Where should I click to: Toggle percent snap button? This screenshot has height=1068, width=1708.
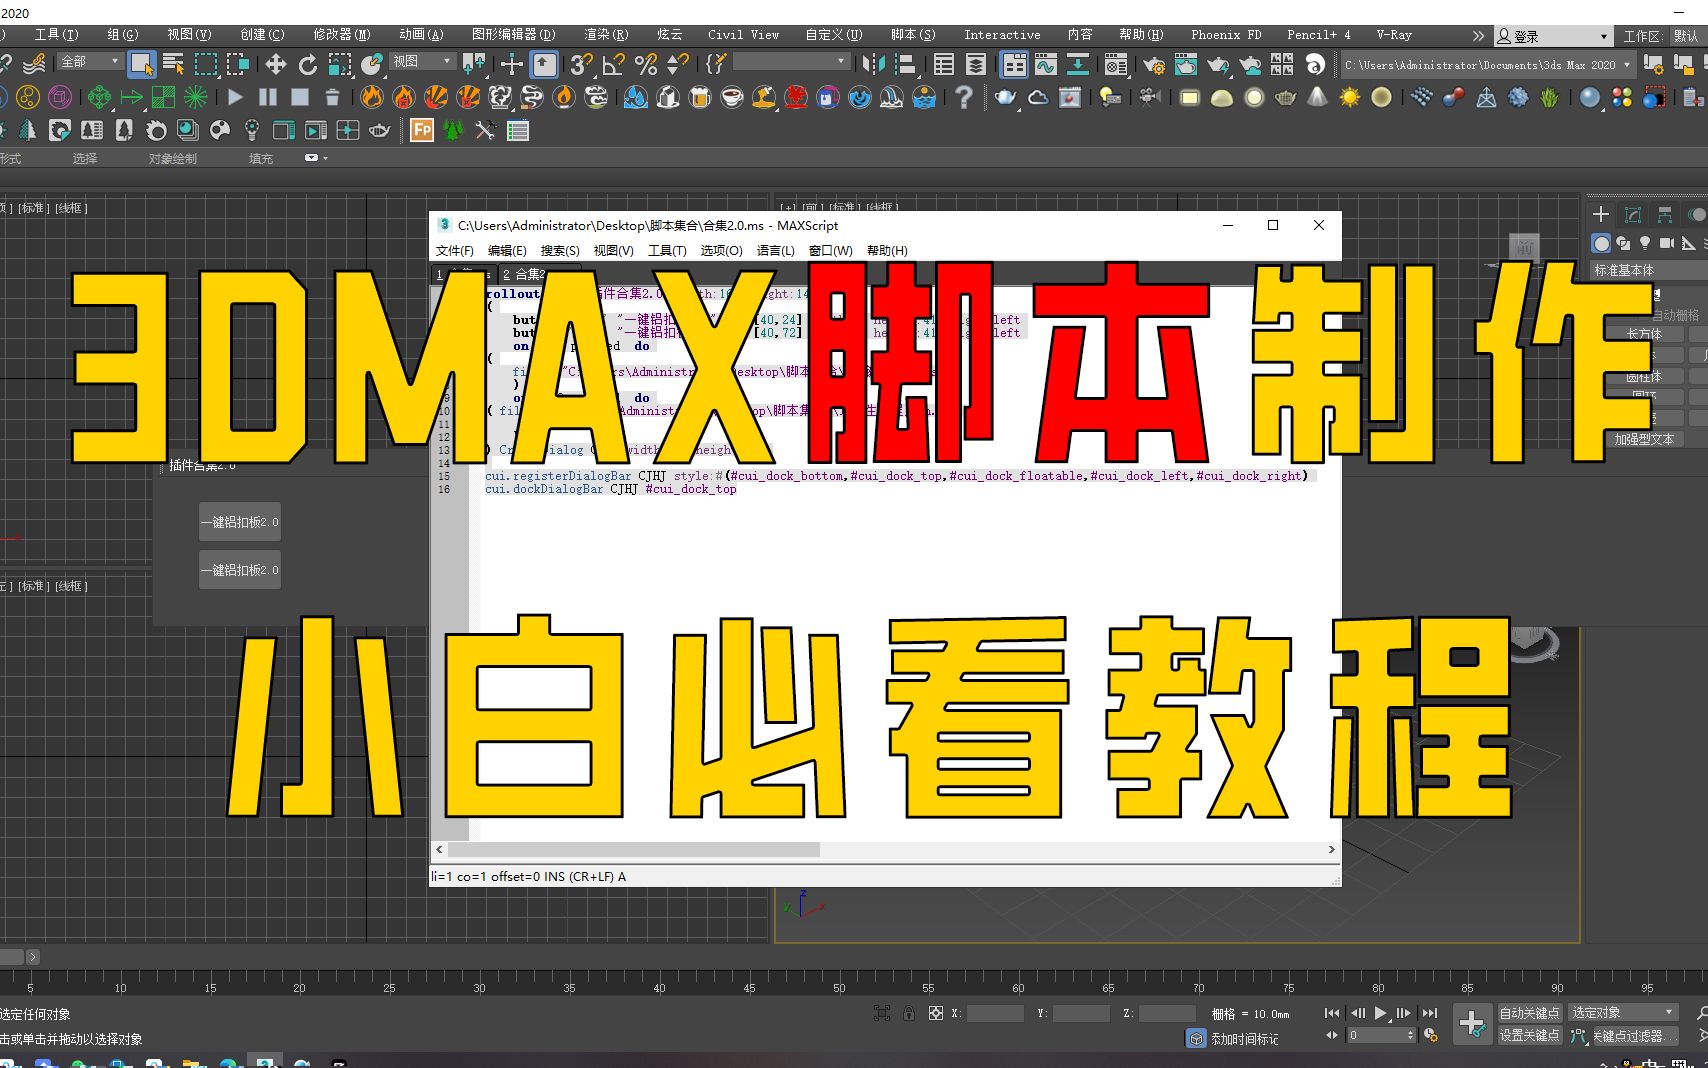(x=646, y=65)
